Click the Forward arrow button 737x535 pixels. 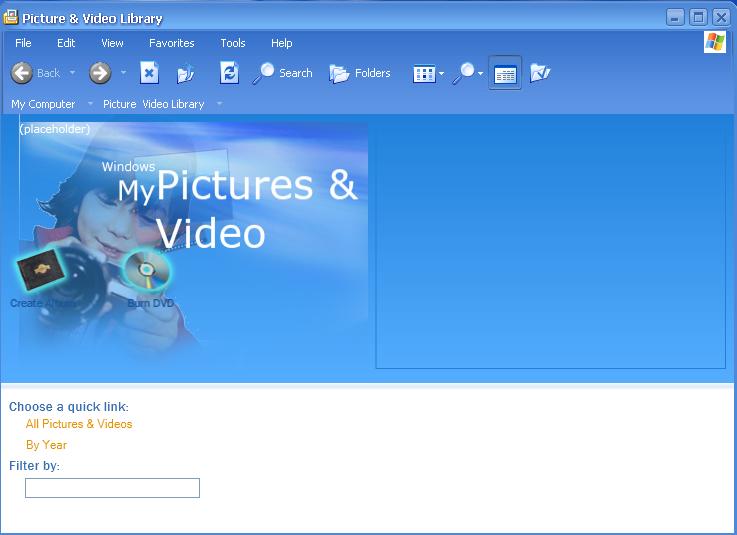[x=100, y=73]
